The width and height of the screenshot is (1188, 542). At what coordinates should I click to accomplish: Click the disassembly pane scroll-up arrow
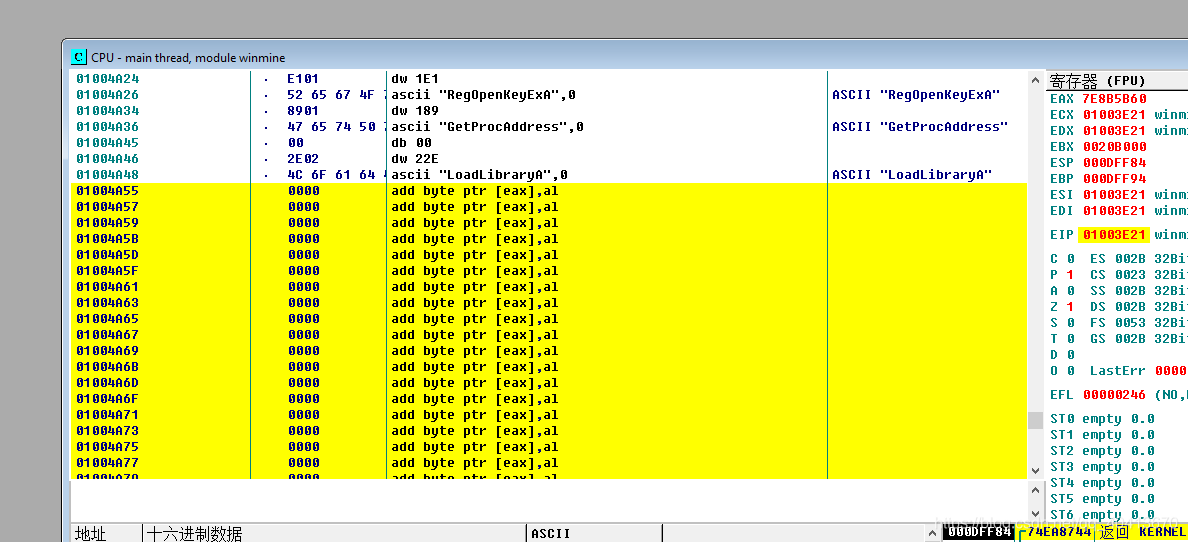tap(1036, 78)
